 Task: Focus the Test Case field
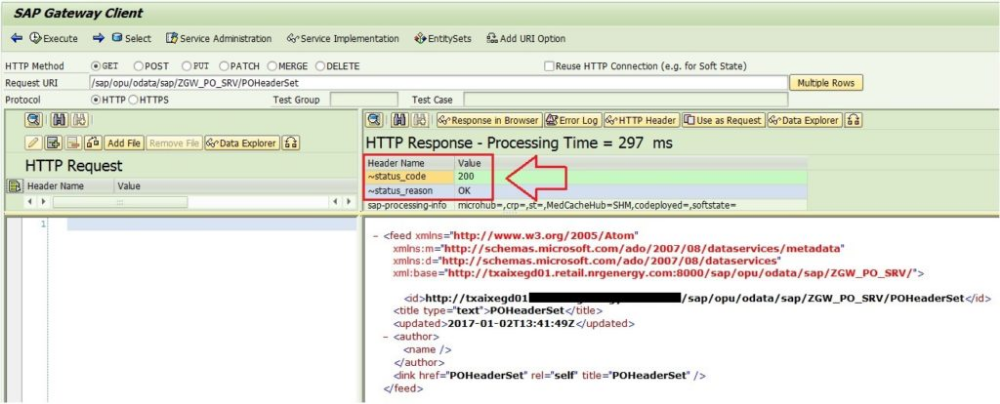pyautogui.click(x=625, y=100)
